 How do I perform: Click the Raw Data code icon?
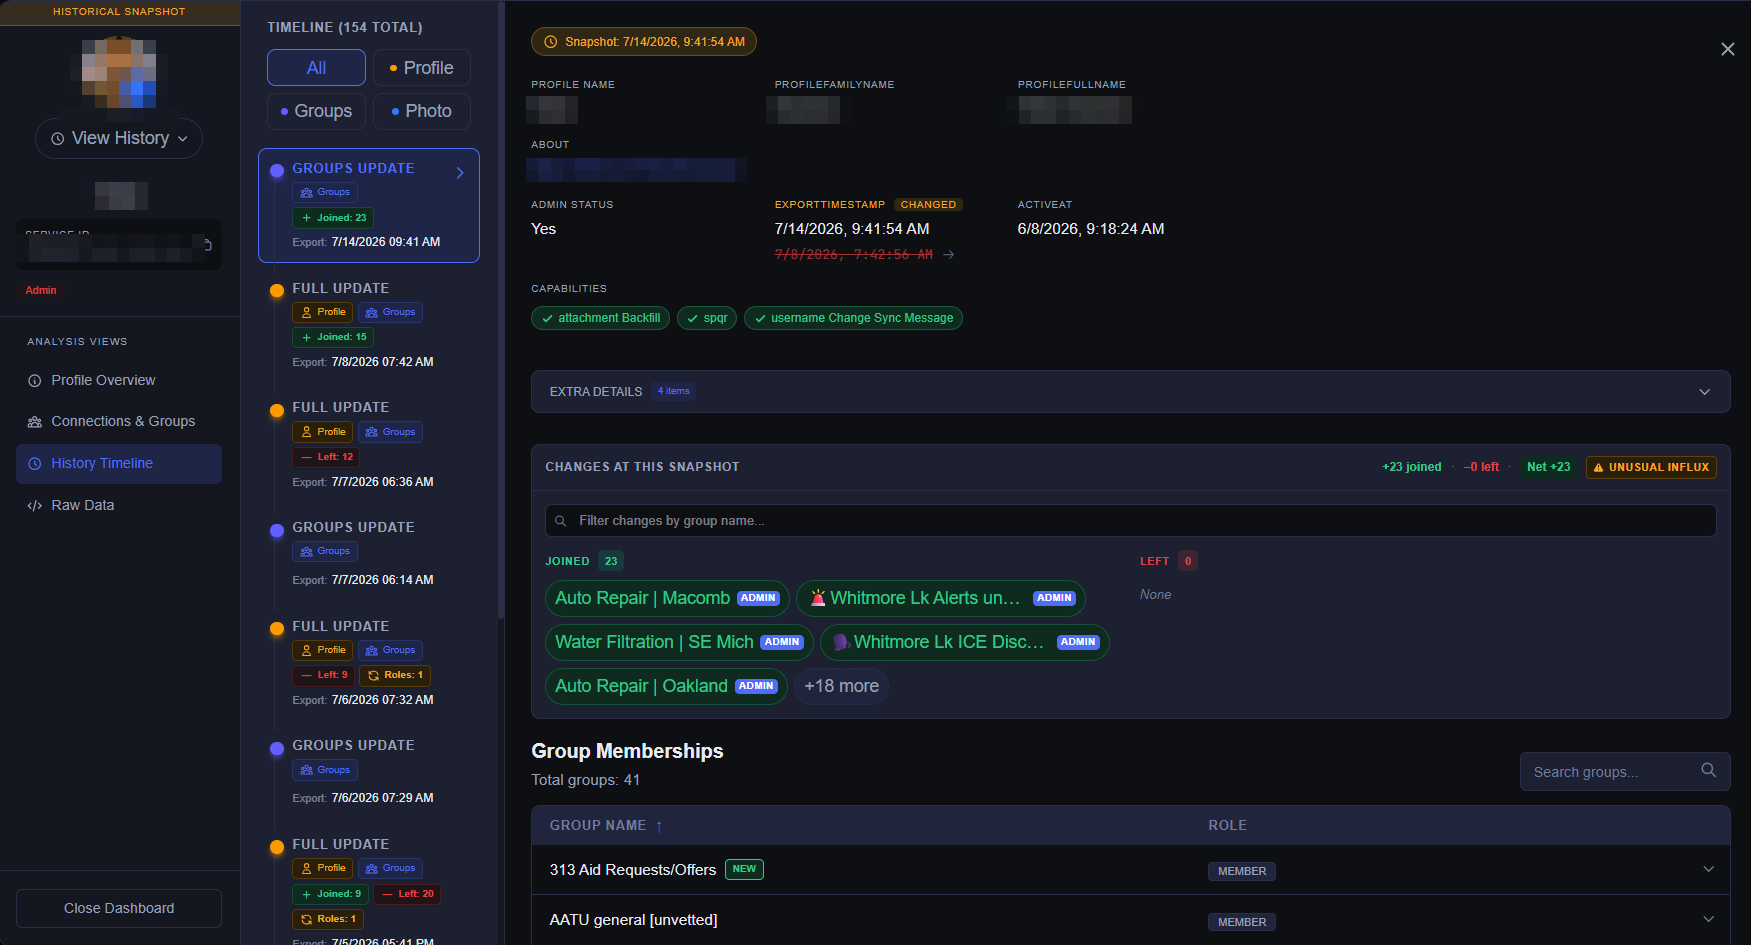(35, 506)
